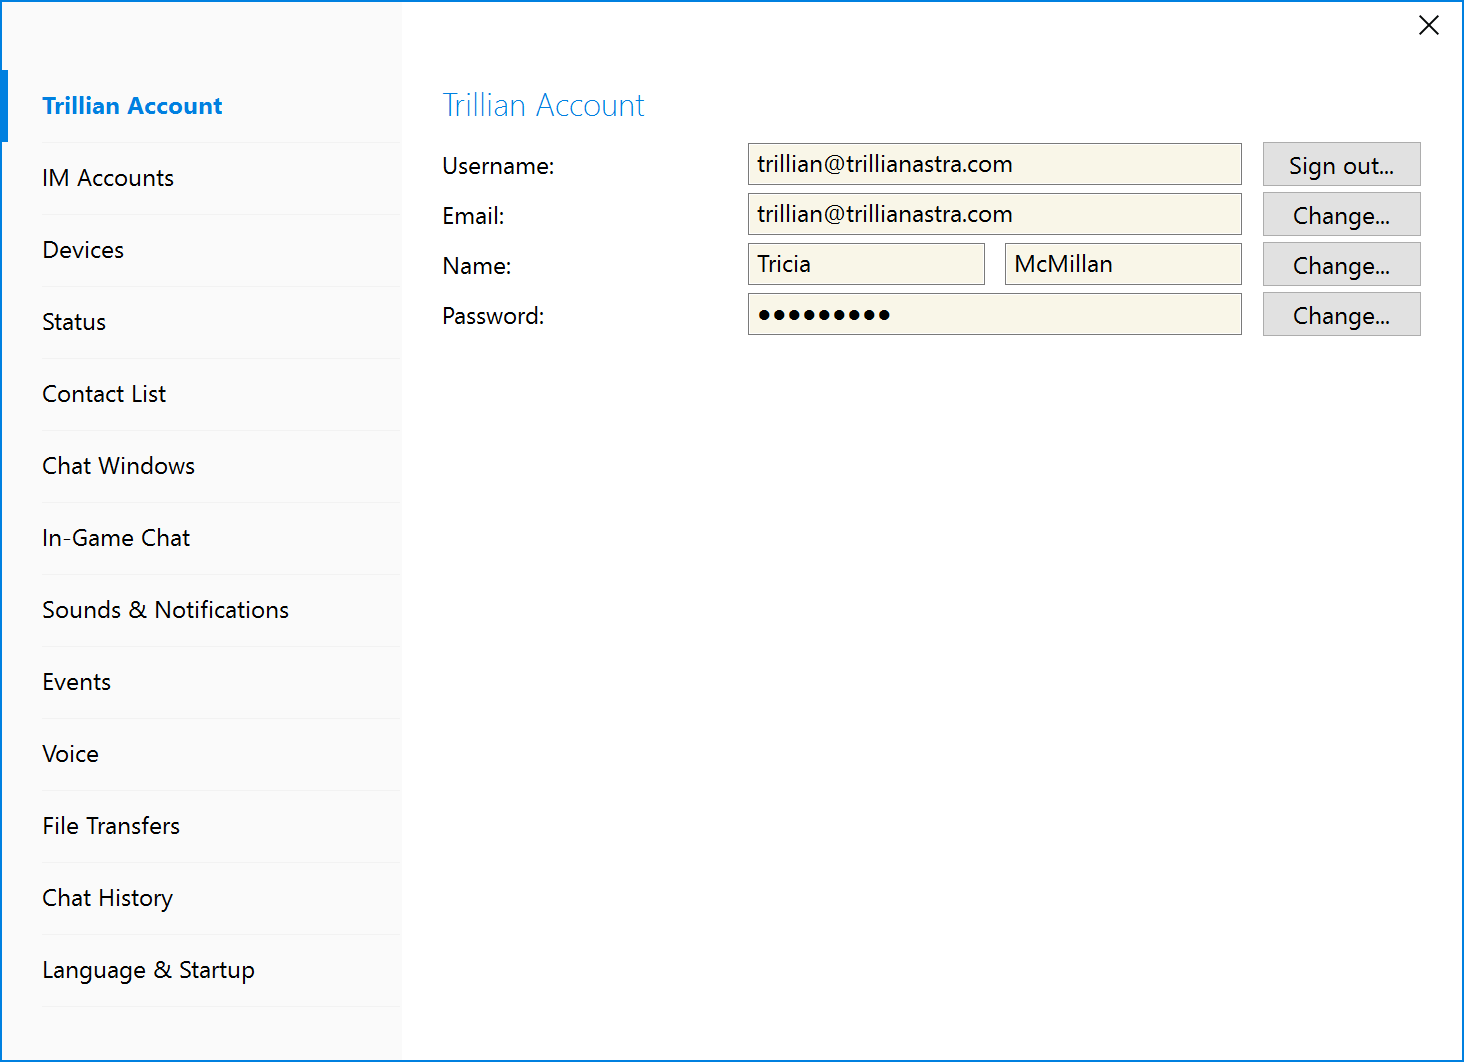The height and width of the screenshot is (1062, 1464).
Task: Click the last name field containing McMillan
Action: (x=1123, y=264)
